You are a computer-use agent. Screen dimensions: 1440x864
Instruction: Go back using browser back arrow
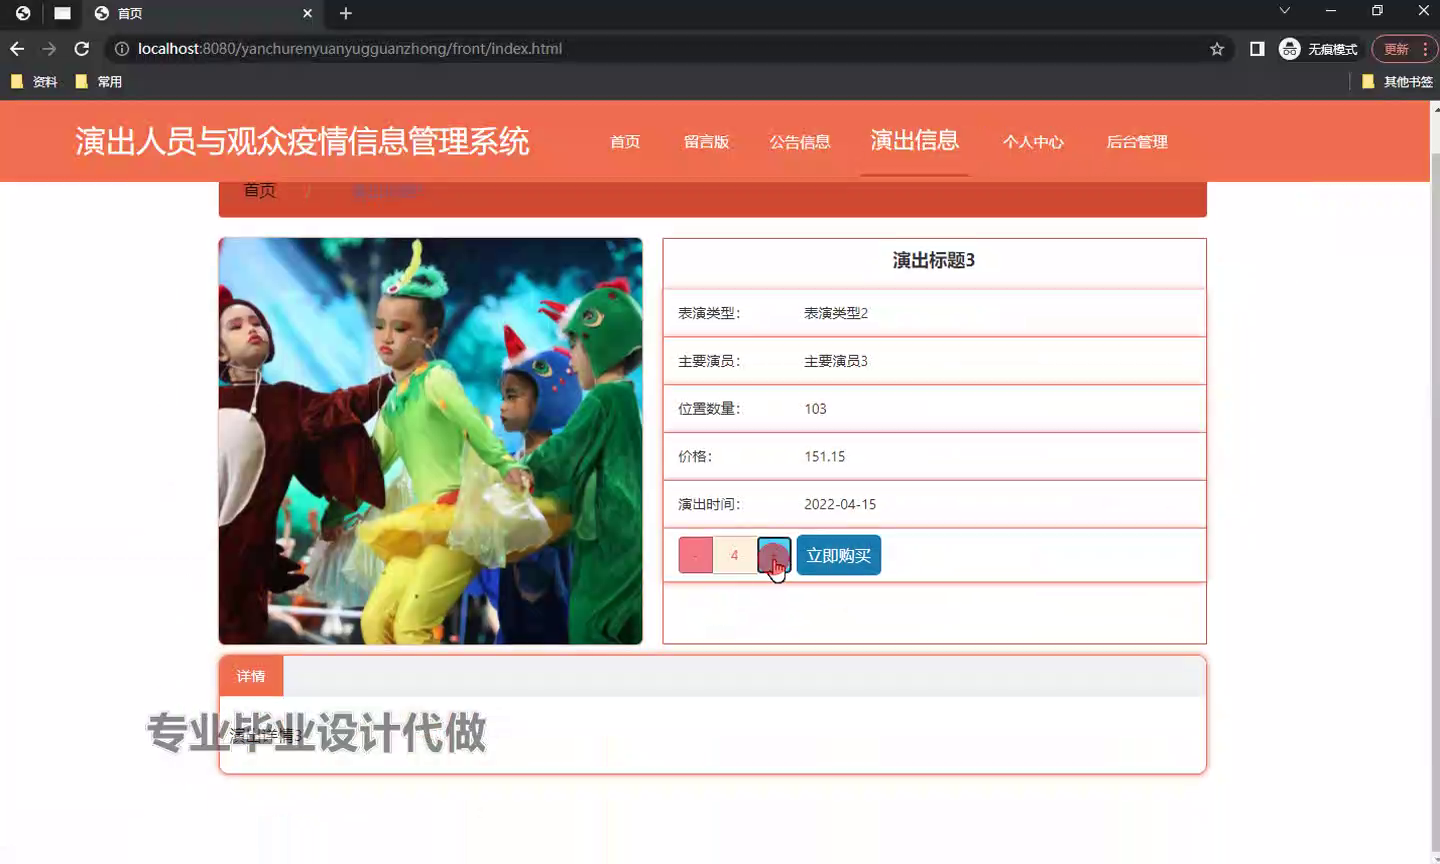[x=17, y=48]
